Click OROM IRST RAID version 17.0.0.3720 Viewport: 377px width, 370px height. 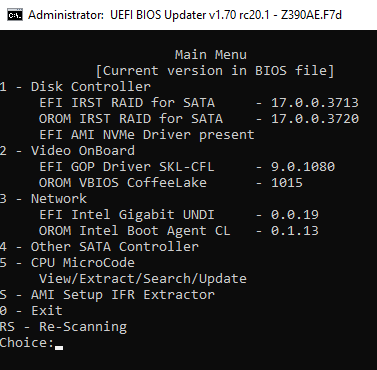click(x=315, y=119)
